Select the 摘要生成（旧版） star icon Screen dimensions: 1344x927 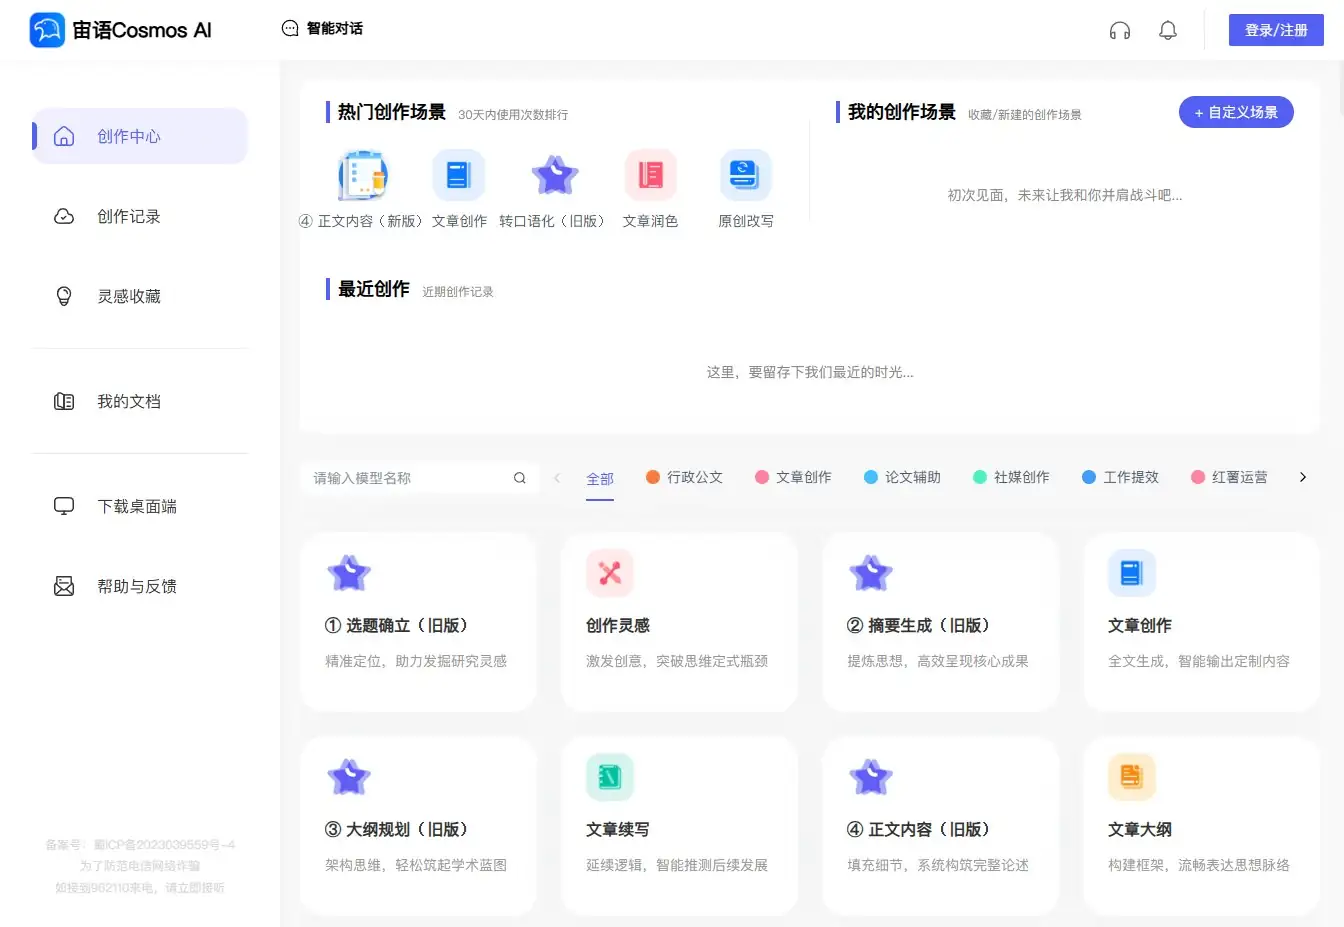click(871, 573)
